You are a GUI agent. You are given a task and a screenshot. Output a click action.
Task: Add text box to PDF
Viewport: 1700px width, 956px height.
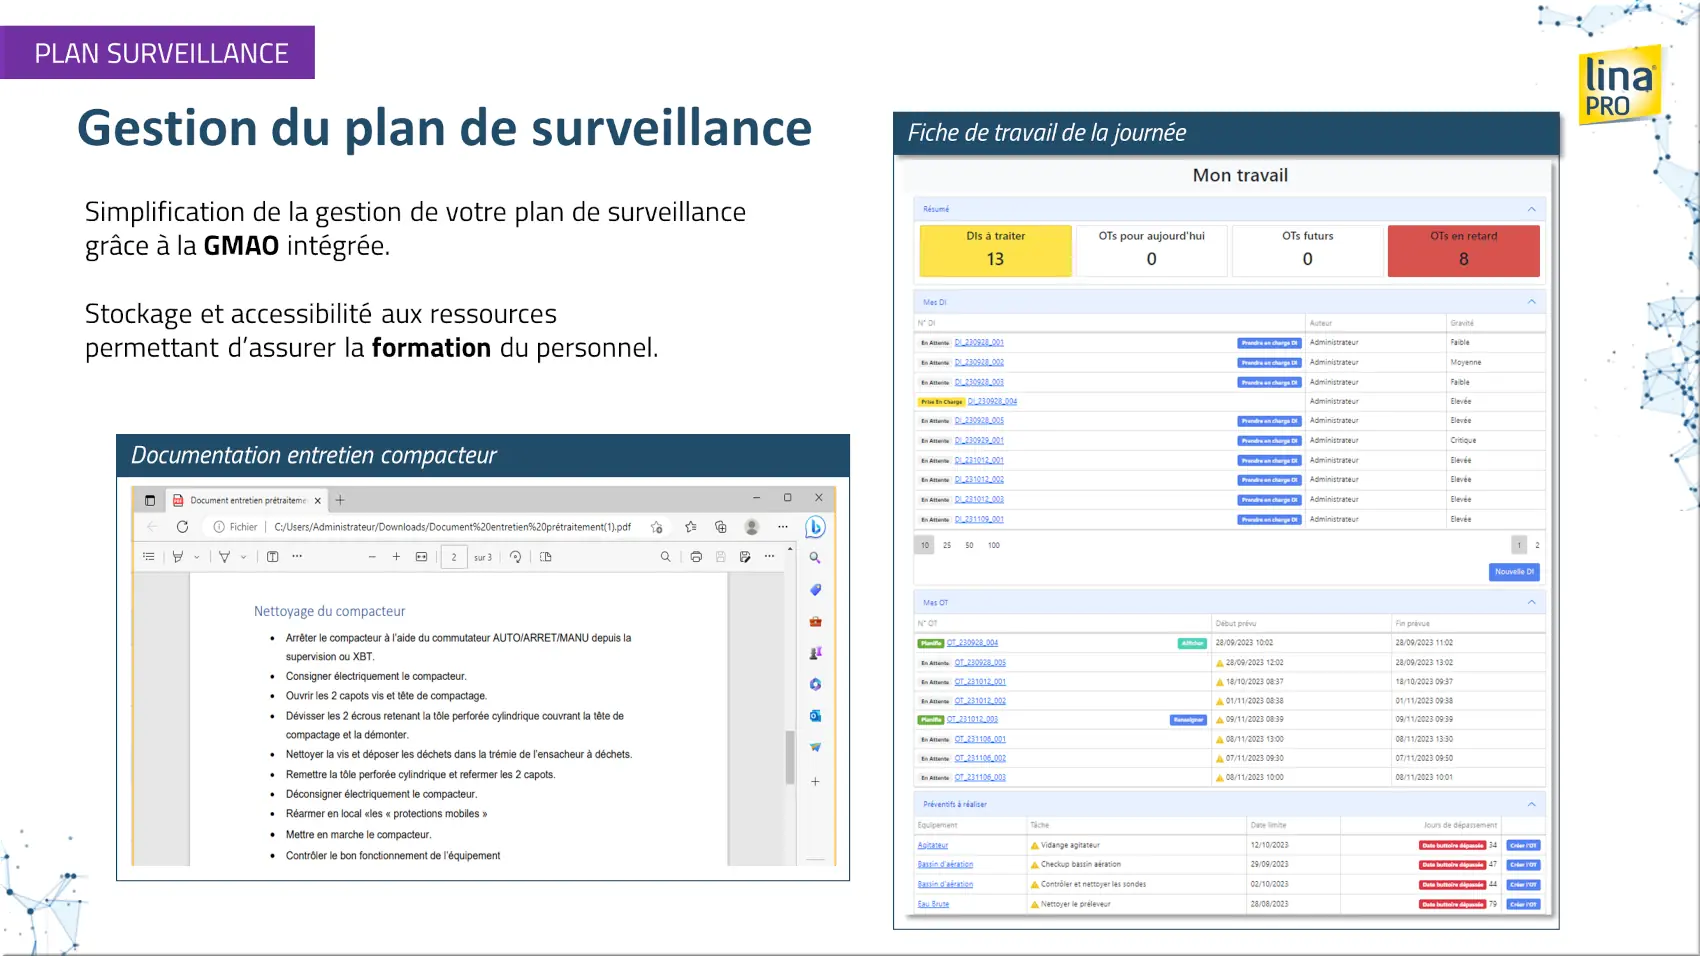pos(272,557)
